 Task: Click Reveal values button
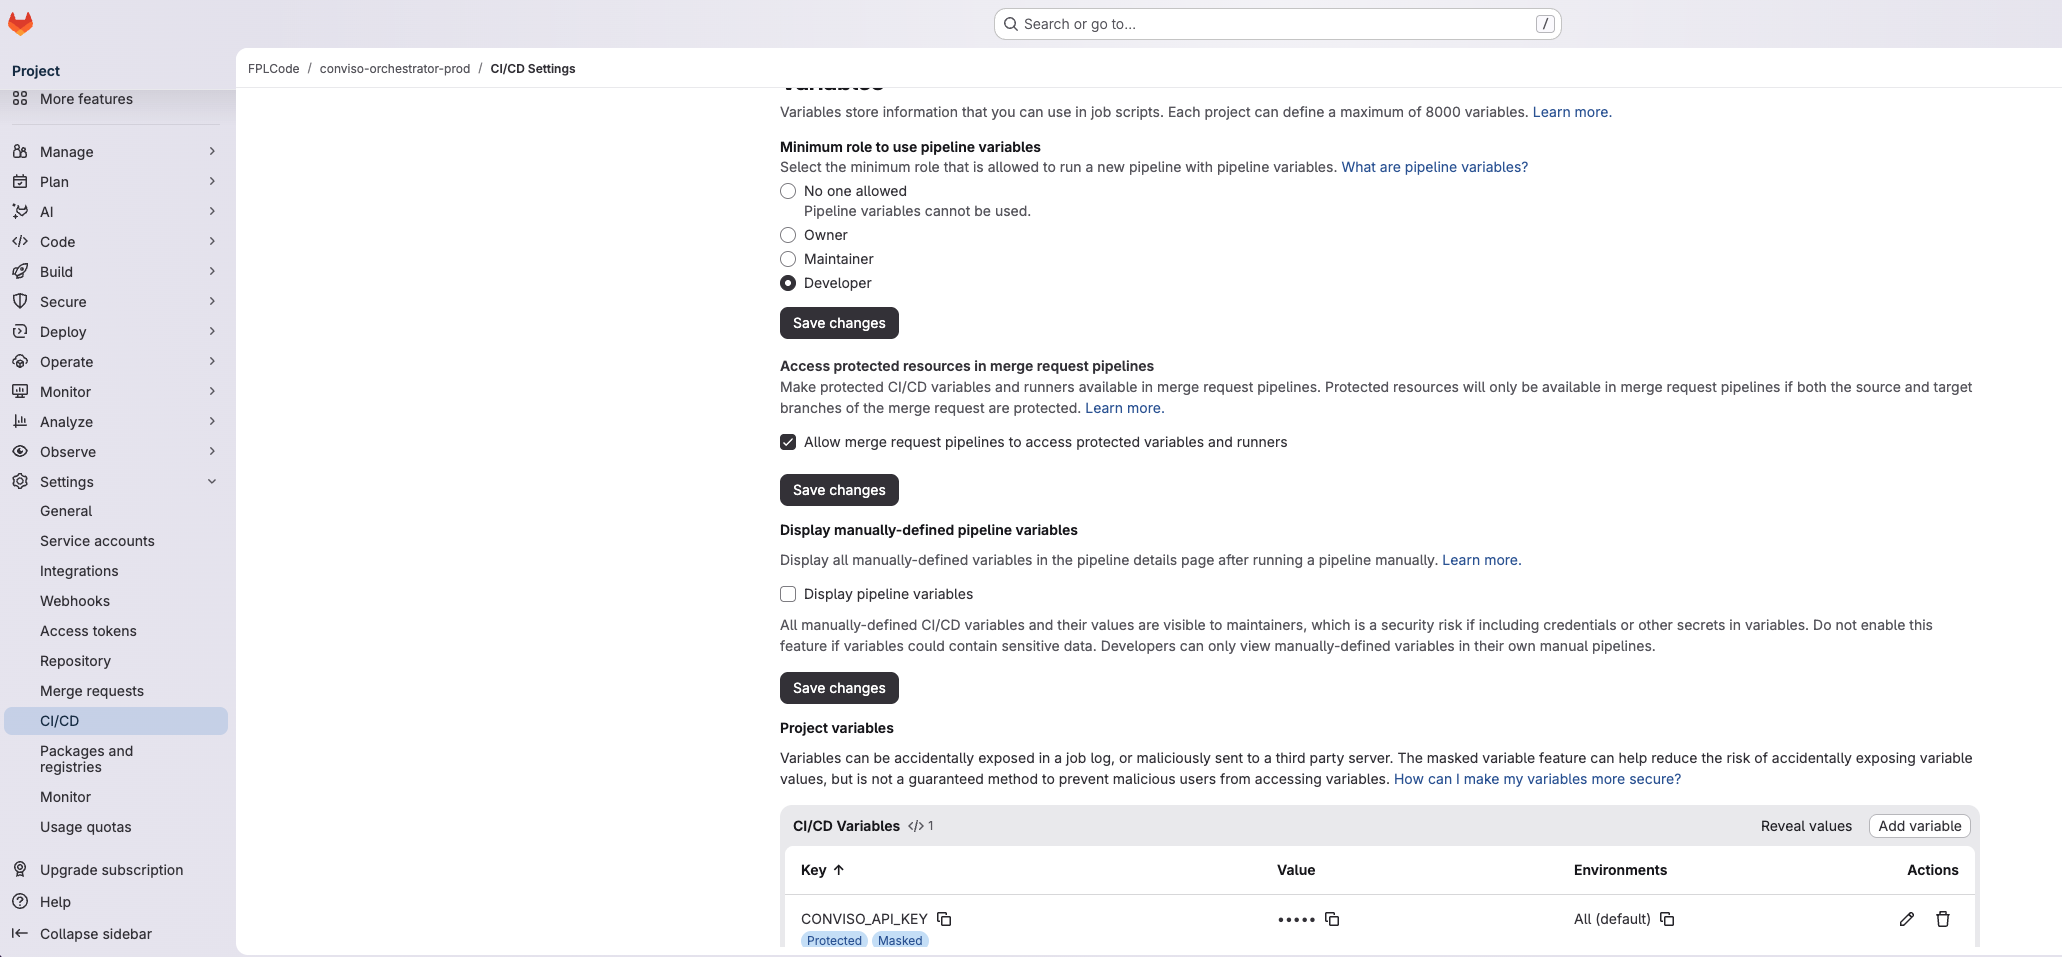pos(1806,826)
